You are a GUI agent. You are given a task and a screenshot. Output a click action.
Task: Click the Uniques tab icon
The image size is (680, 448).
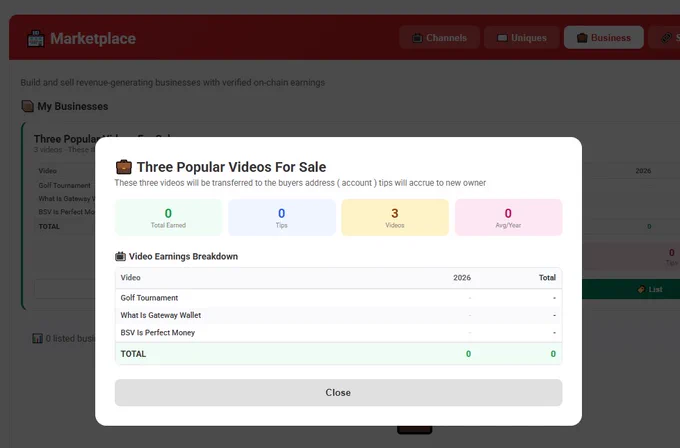[502, 38]
